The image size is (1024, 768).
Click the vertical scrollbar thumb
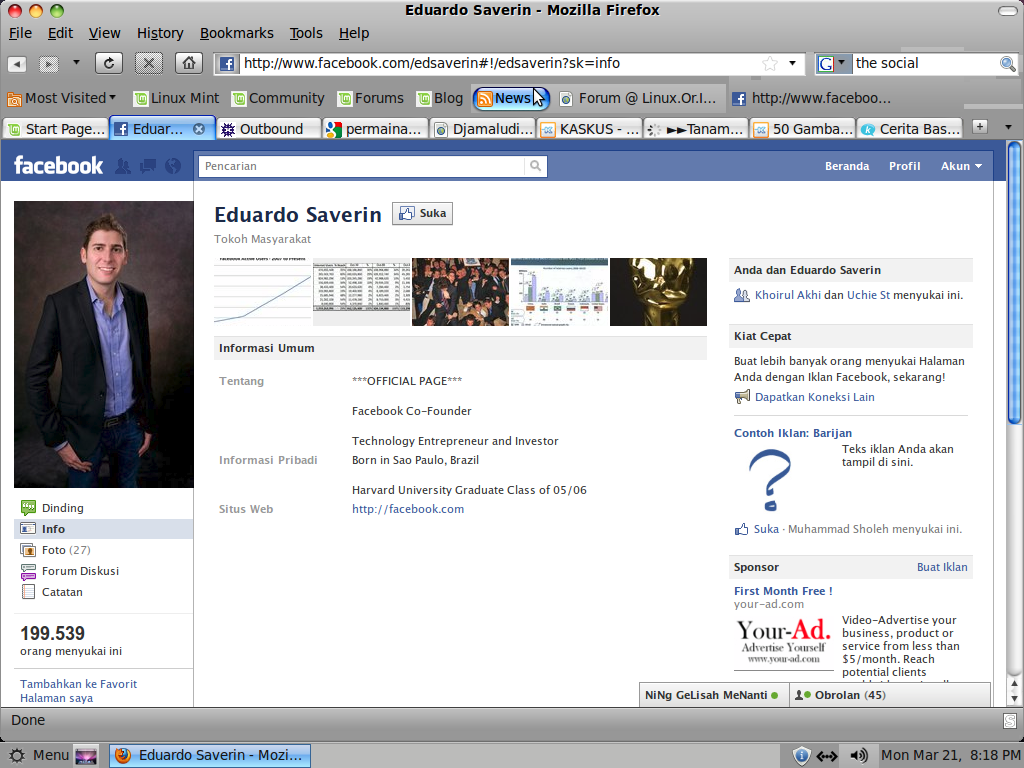point(1014,283)
